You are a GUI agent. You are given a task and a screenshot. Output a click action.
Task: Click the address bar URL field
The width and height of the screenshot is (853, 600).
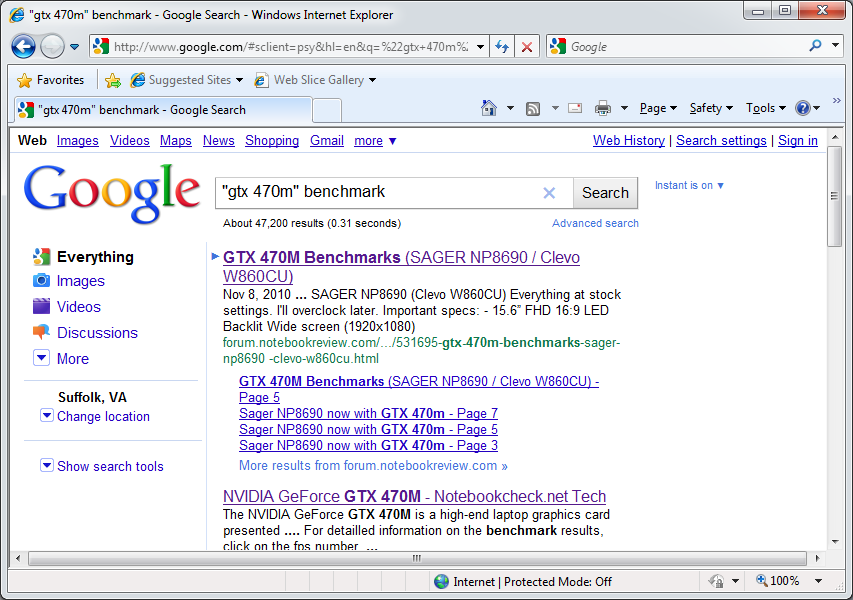tap(290, 47)
